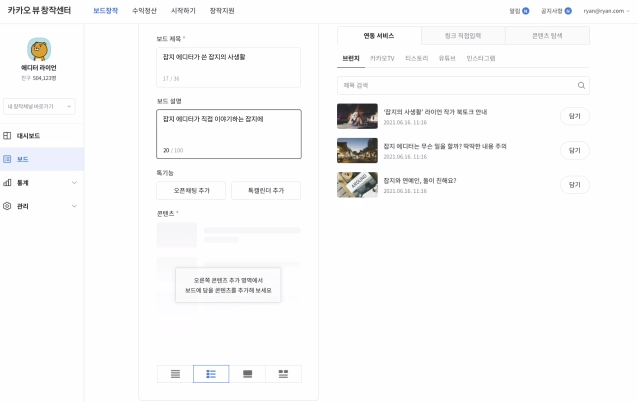Open the 수익정산 top menu
This screenshot has width=638, height=402.
144,11
